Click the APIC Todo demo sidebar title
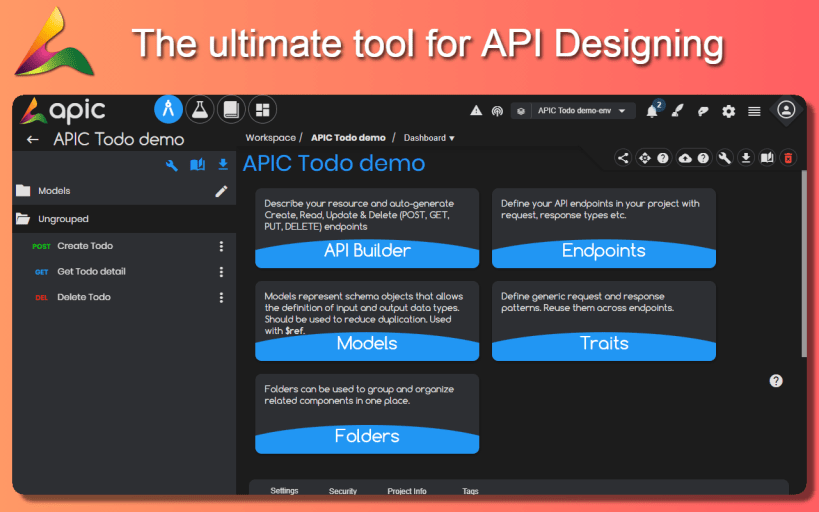 pyautogui.click(x=119, y=139)
